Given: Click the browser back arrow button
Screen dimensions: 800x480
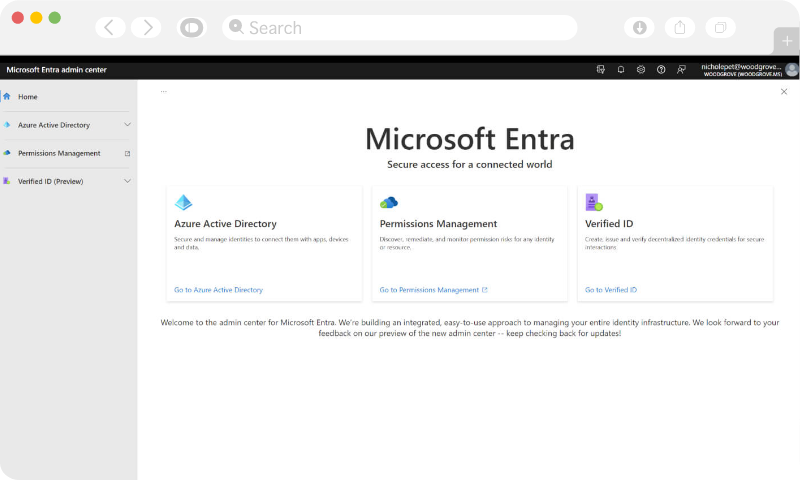Looking at the screenshot, I should tap(110, 28).
